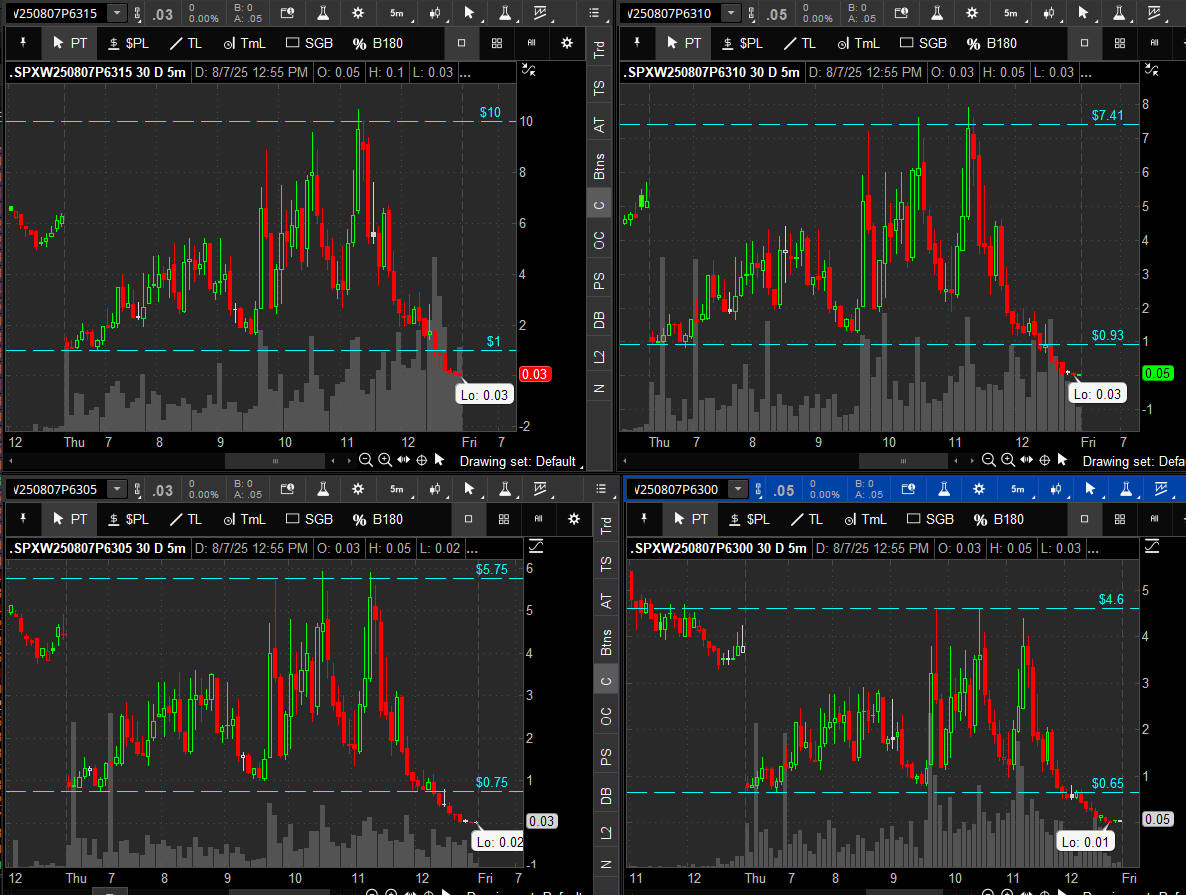1186x895 pixels.
Task: Expand the 5m timeframe selector on P6310 chart
Action: [x=1011, y=13]
